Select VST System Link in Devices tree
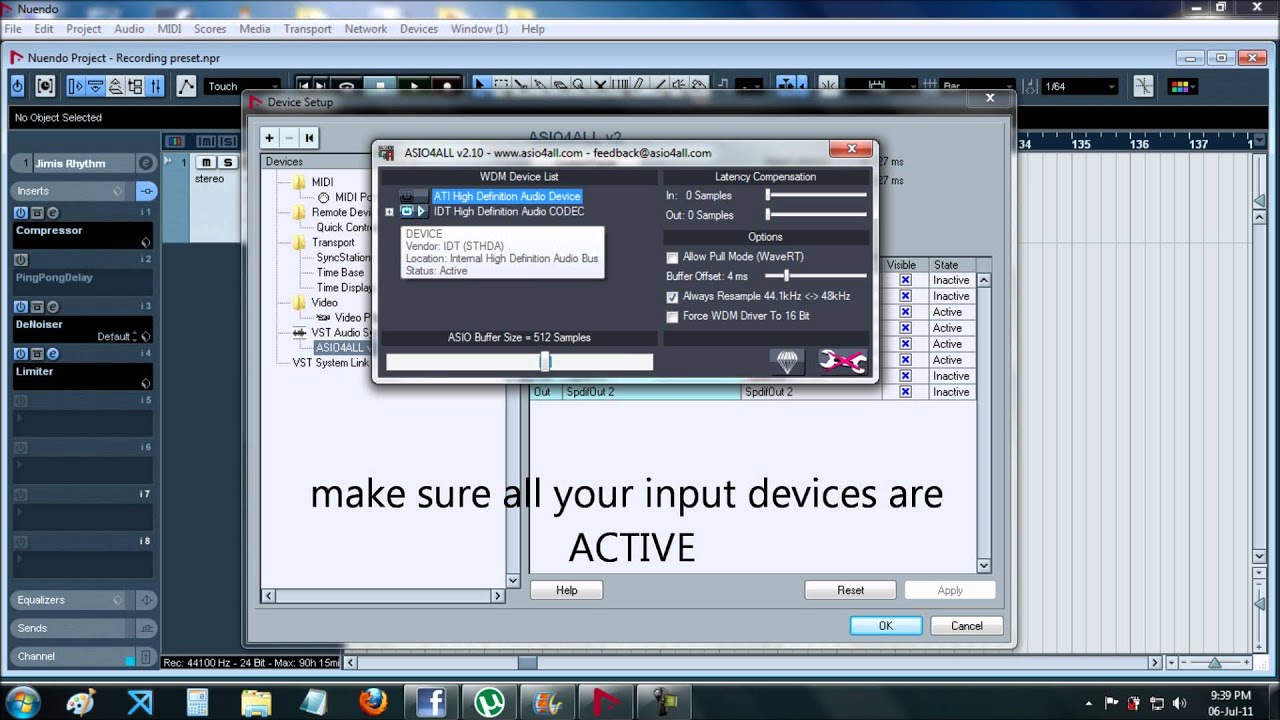Image resolution: width=1280 pixels, height=720 pixels. (x=330, y=363)
